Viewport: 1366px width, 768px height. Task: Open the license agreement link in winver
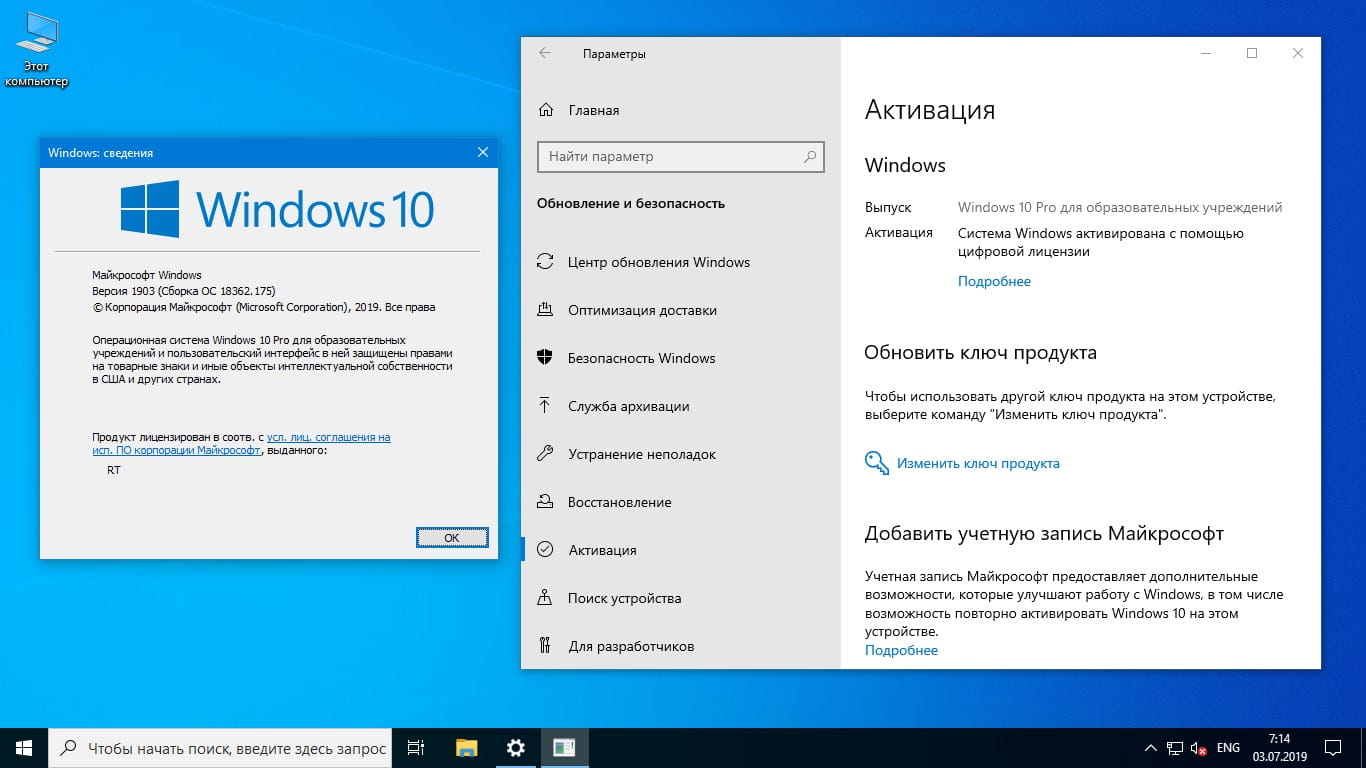328,437
